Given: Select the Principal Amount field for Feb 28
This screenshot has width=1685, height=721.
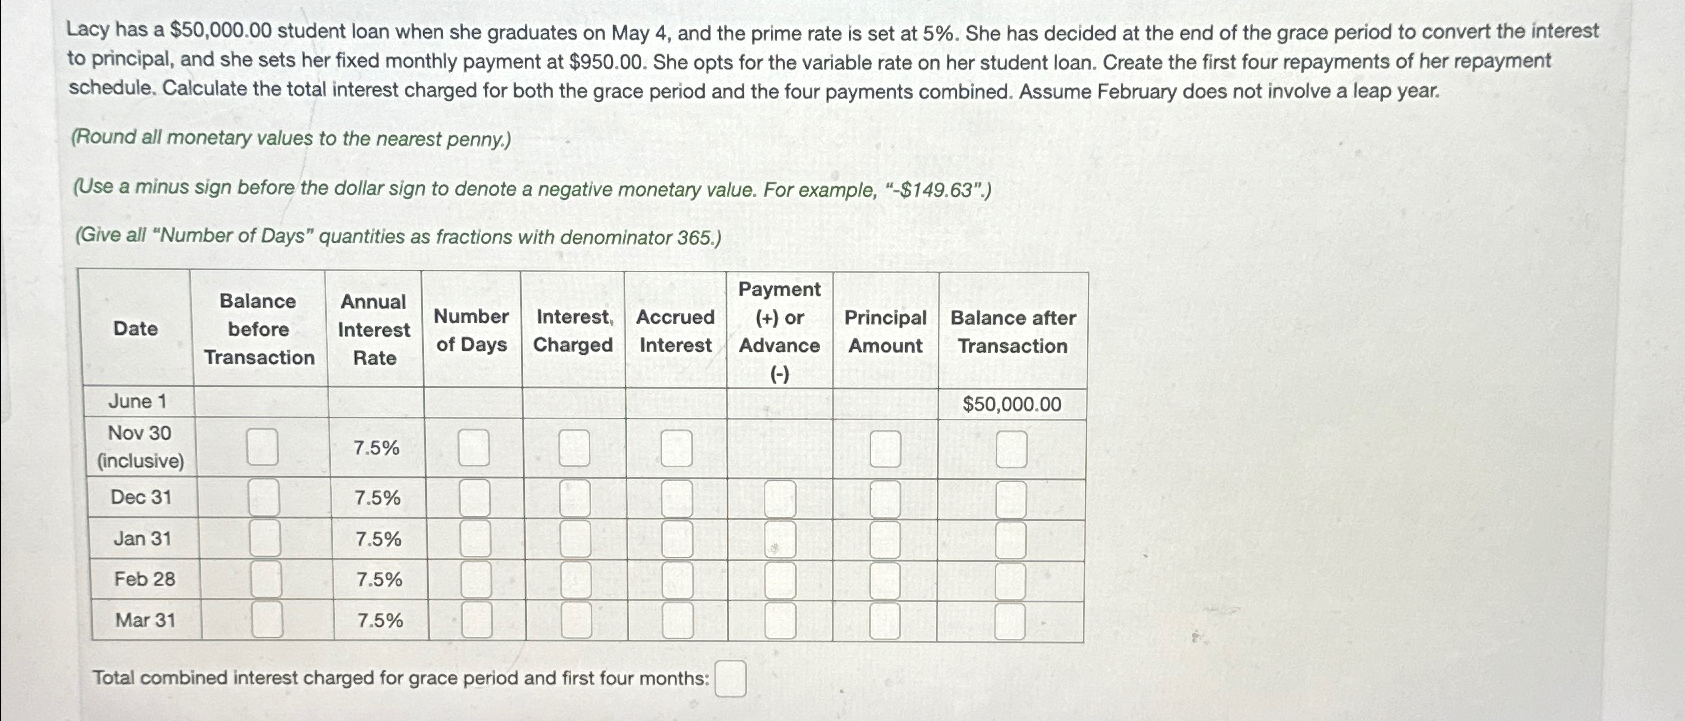Looking at the screenshot, I should tap(885, 580).
